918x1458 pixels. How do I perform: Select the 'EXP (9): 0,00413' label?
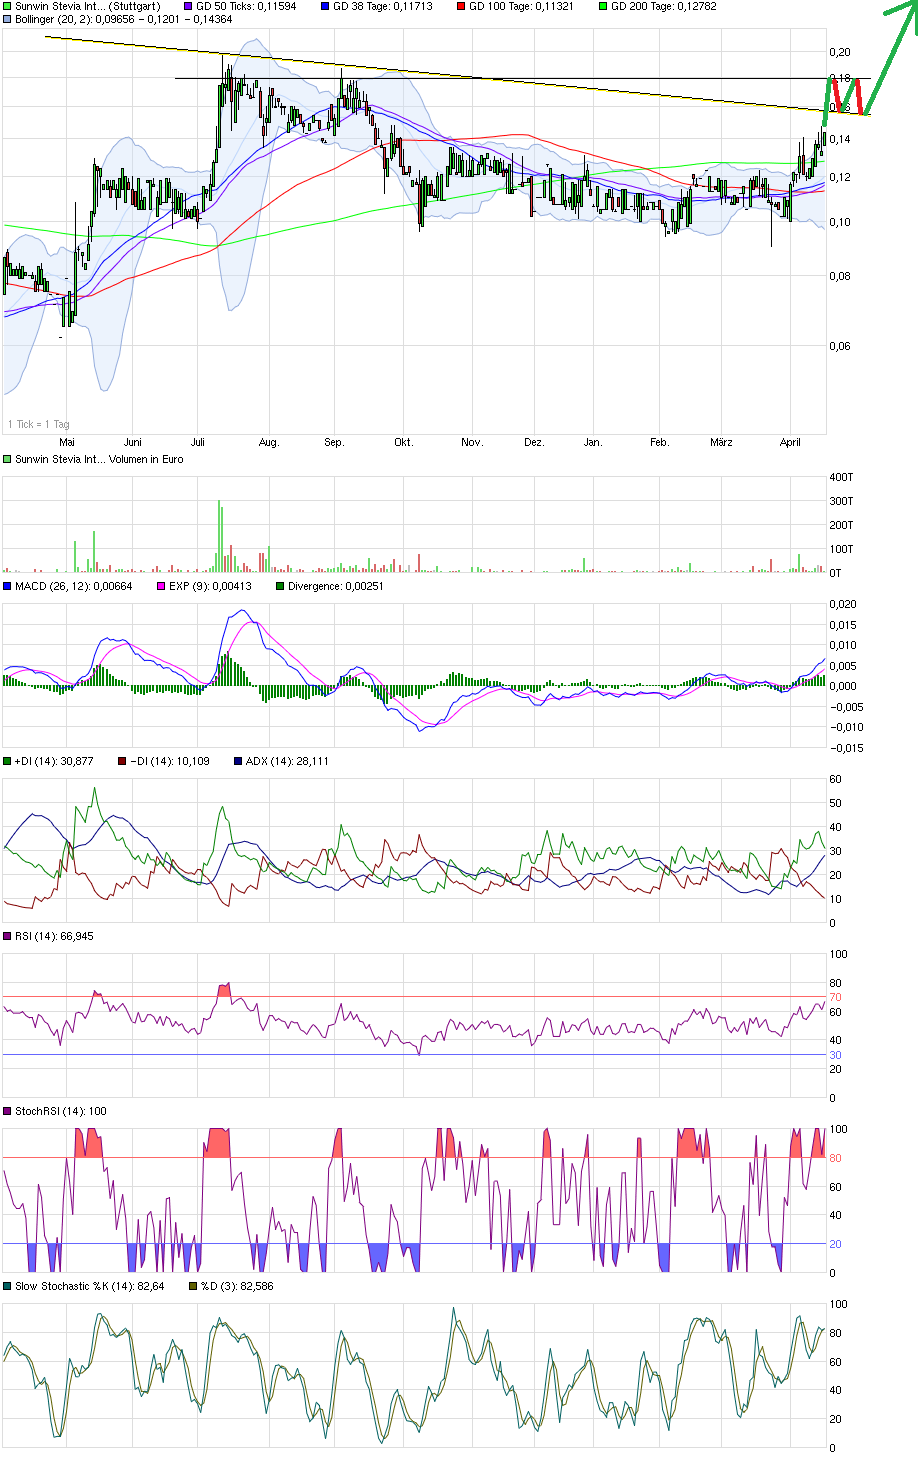(x=210, y=586)
